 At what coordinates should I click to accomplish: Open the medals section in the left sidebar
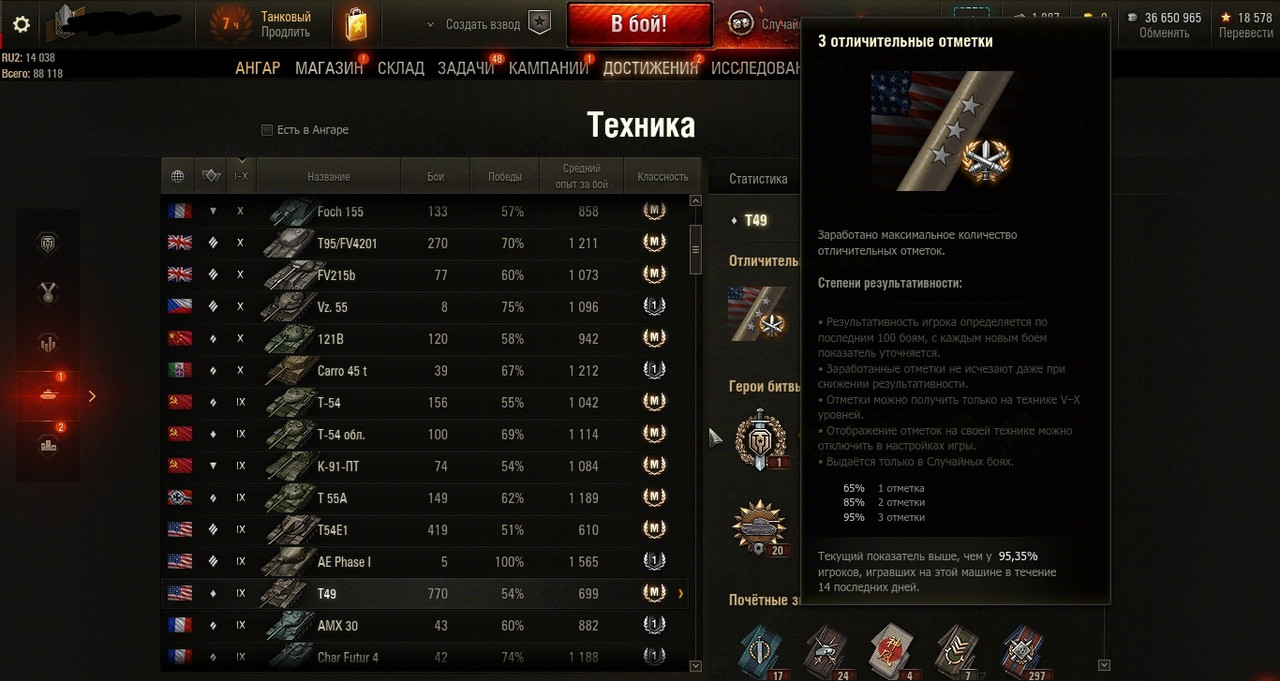pyautogui.click(x=47, y=293)
